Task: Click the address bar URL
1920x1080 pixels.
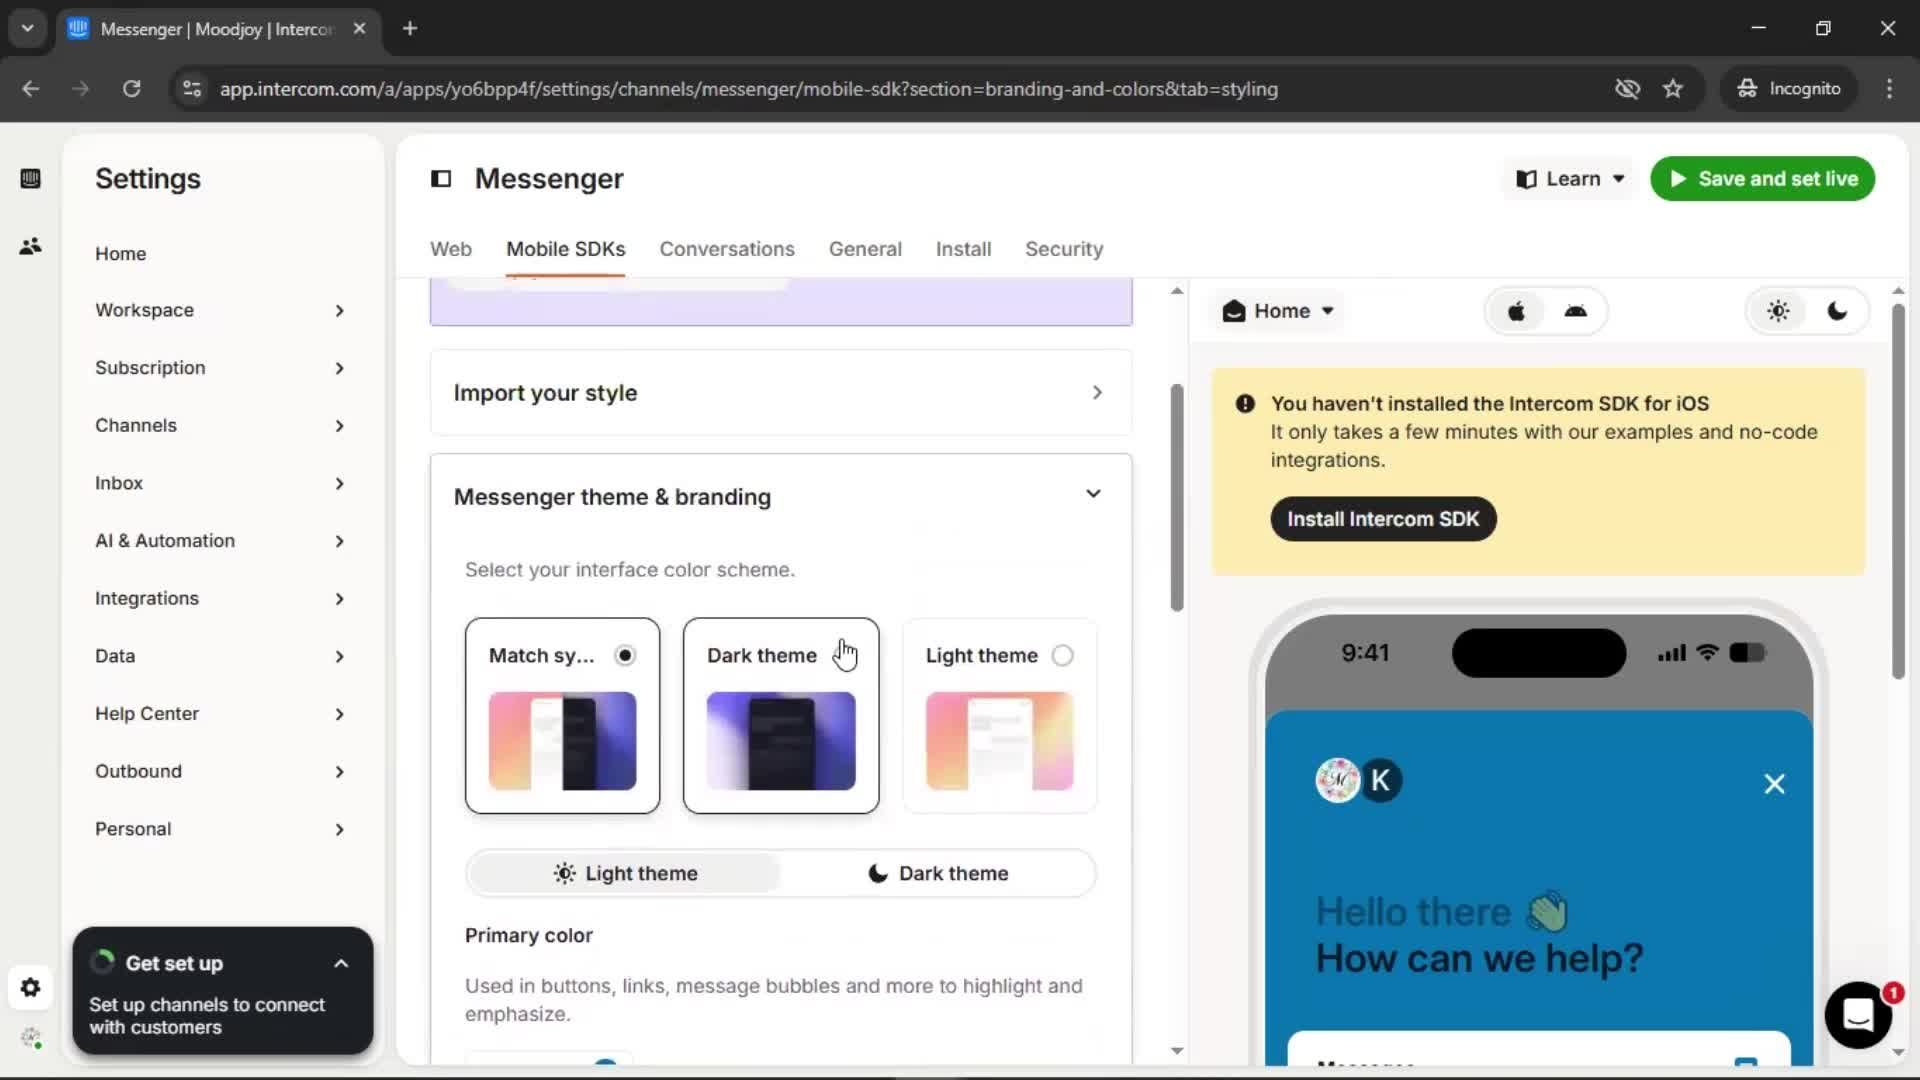Action: pyautogui.click(x=748, y=89)
